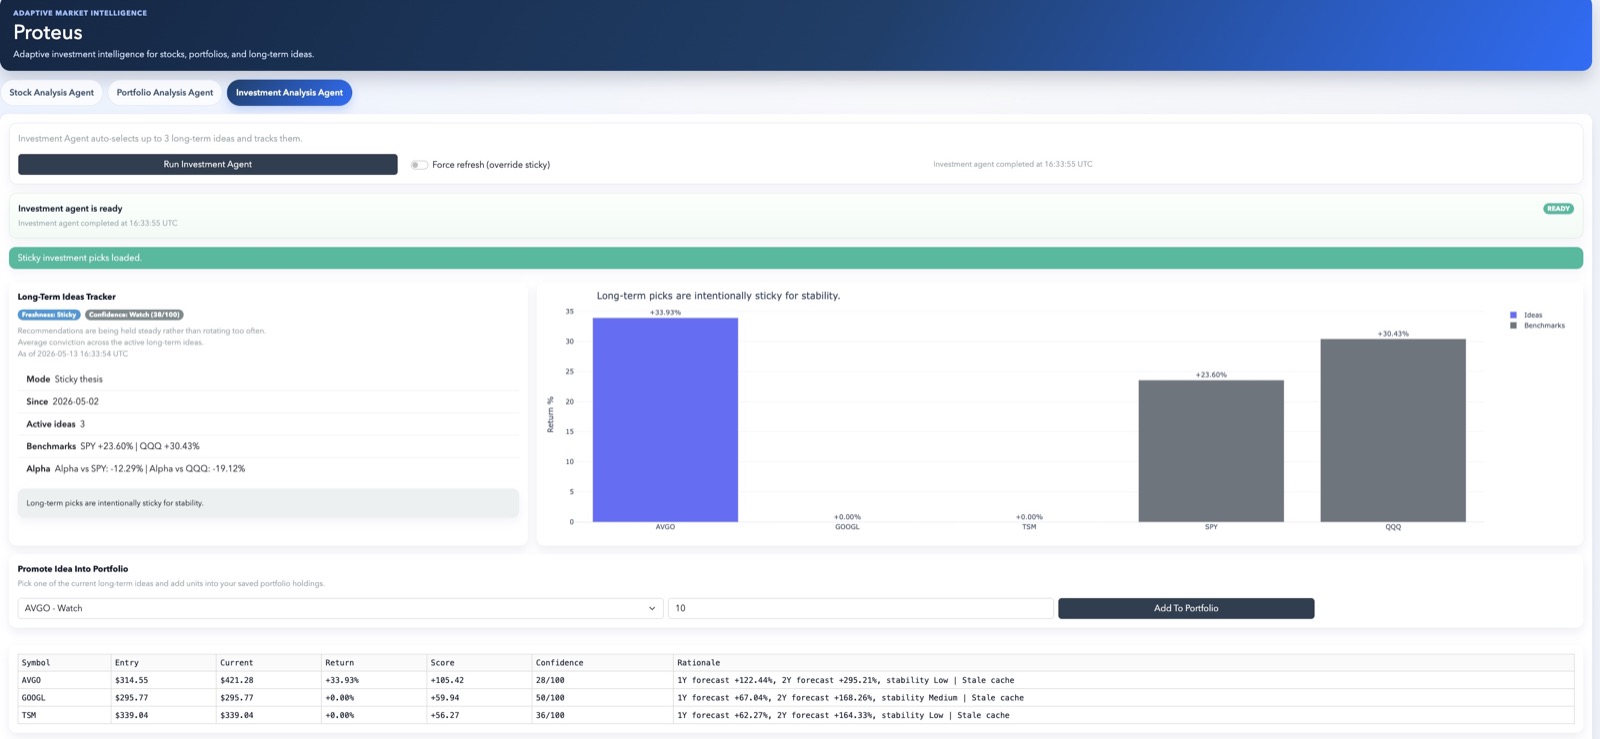The height and width of the screenshot is (739, 1600).
Task: Click the Proteus title in the header
Action: (x=48, y=32)
